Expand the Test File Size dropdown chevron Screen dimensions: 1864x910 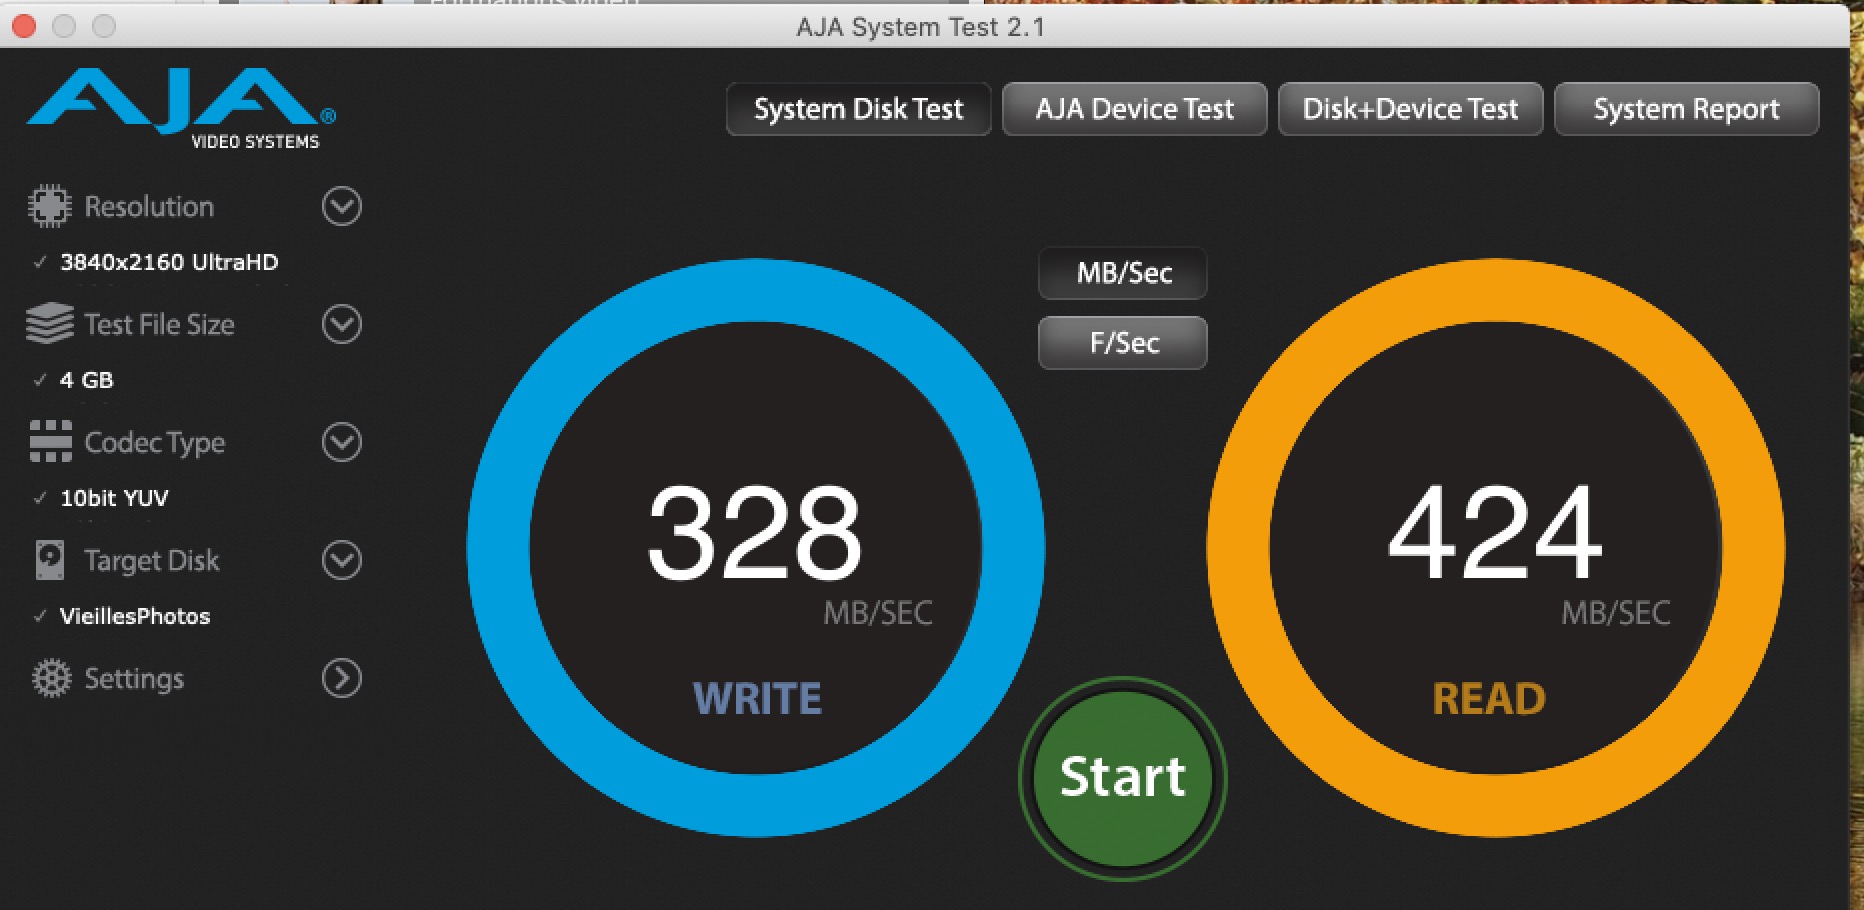342,324
